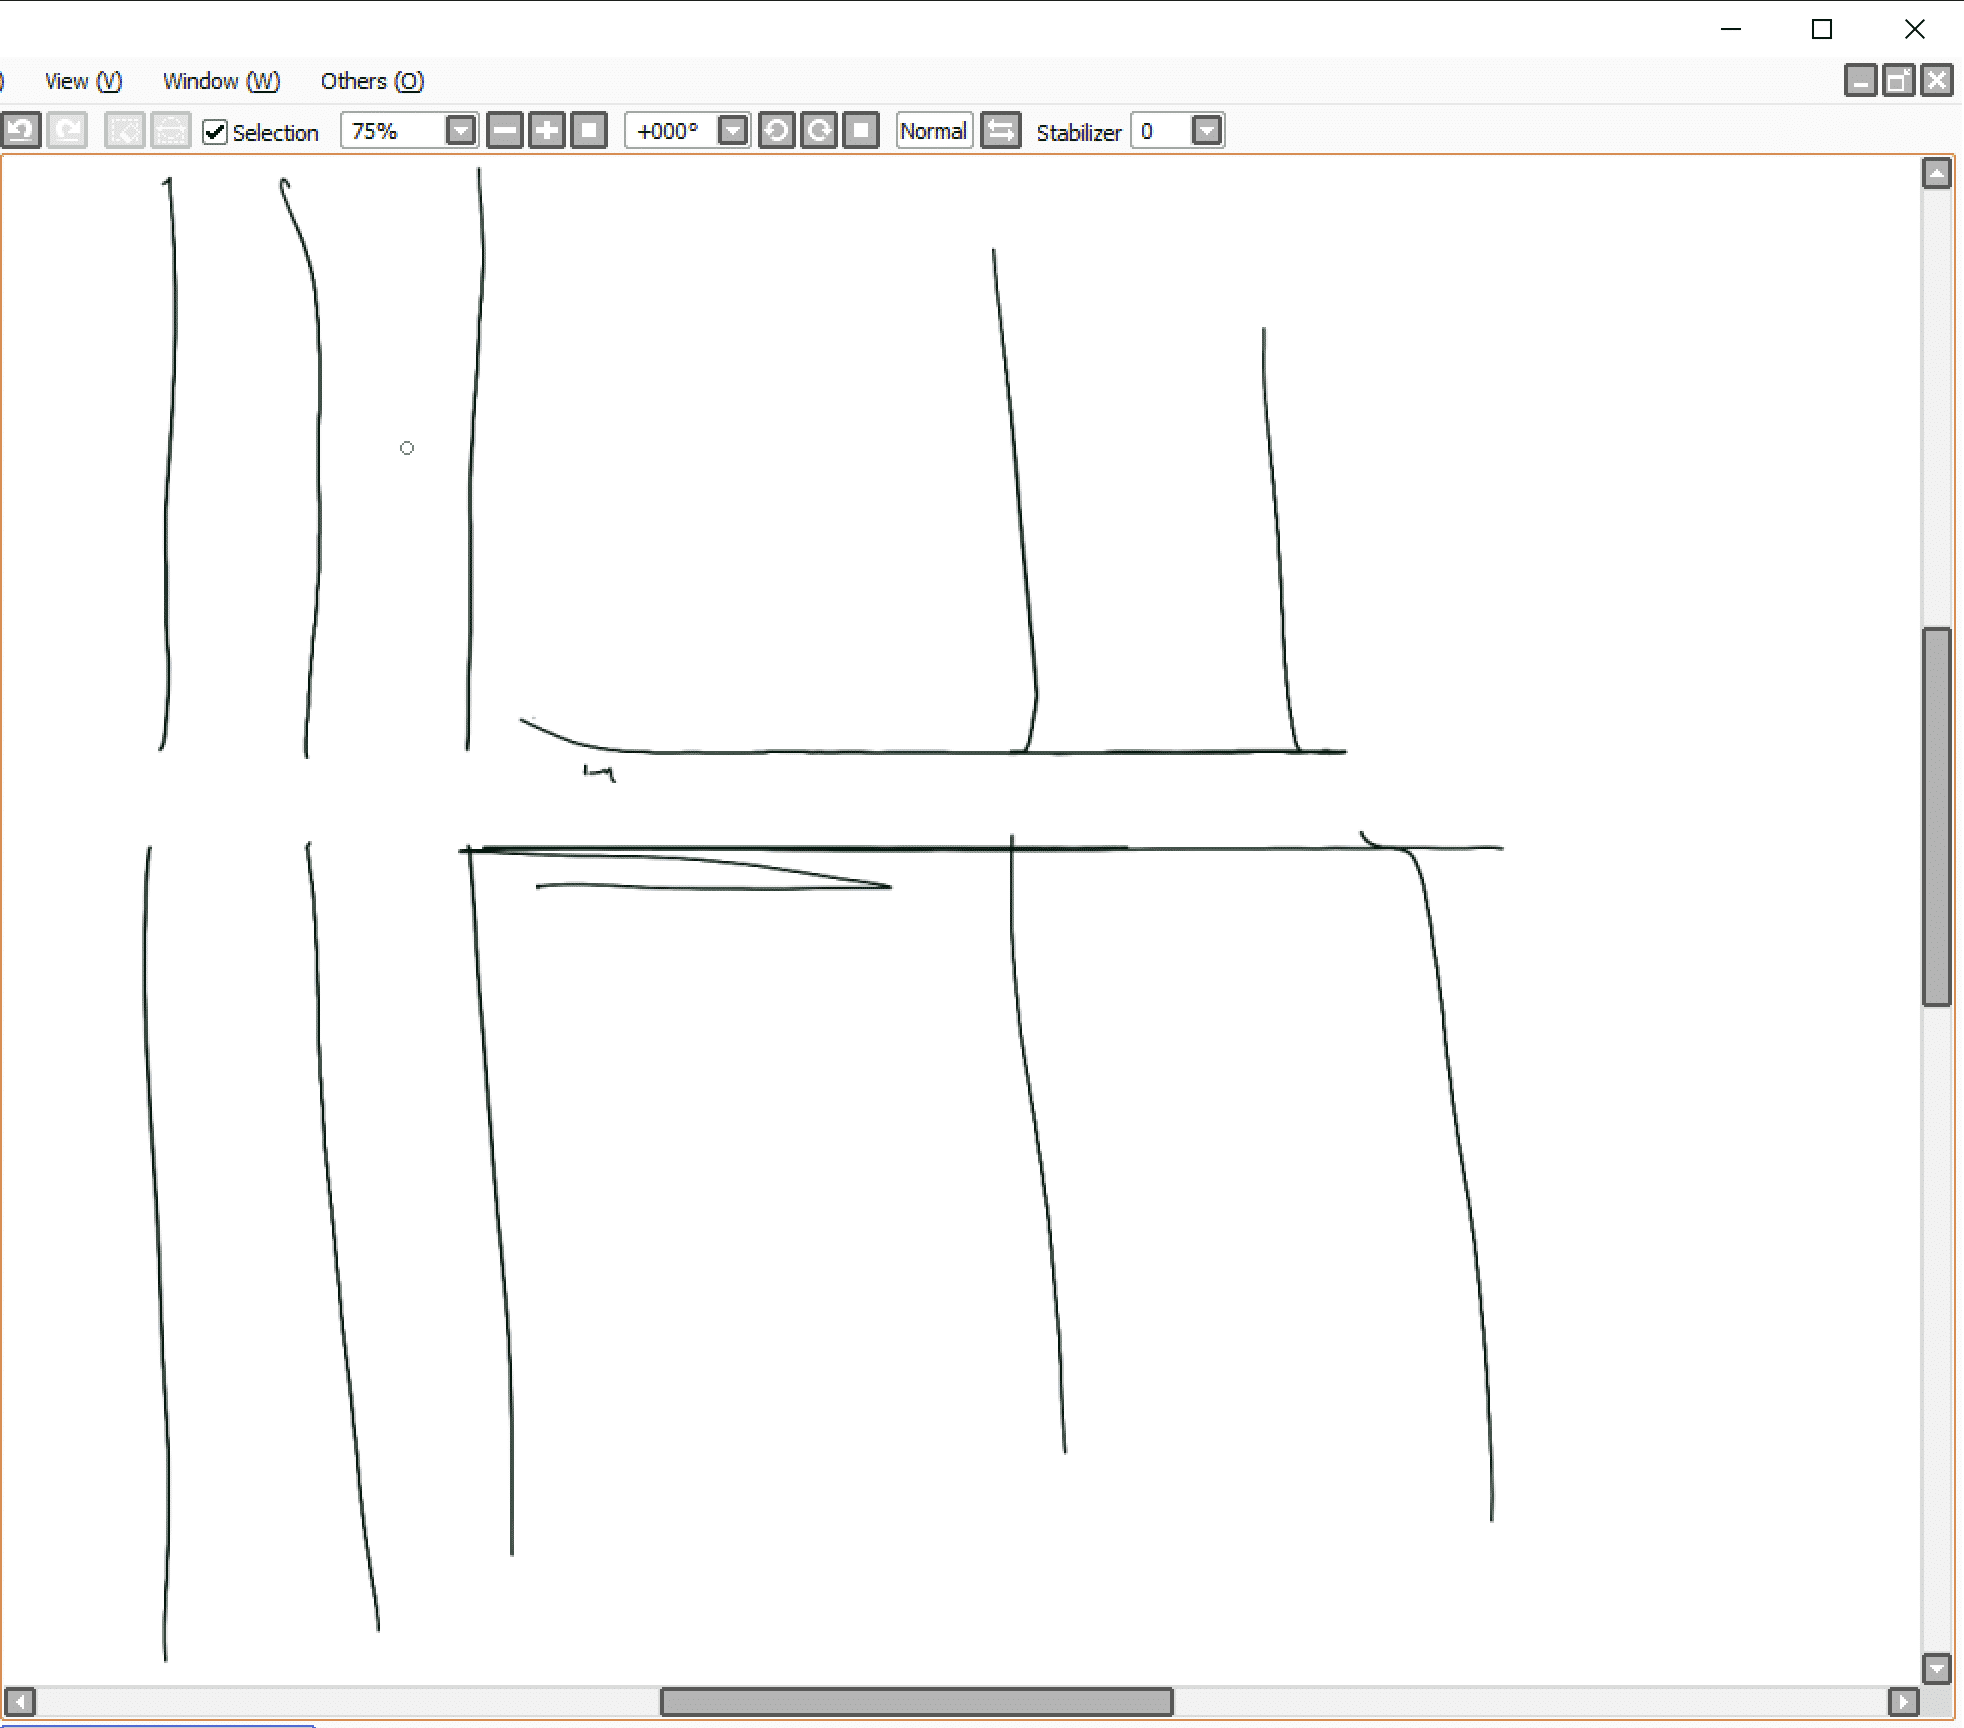Click horizontal scrollbar right arrow
Image resolution: width=1964 pixels, height=1728 pixels.
click(x=1903, y=1701)
